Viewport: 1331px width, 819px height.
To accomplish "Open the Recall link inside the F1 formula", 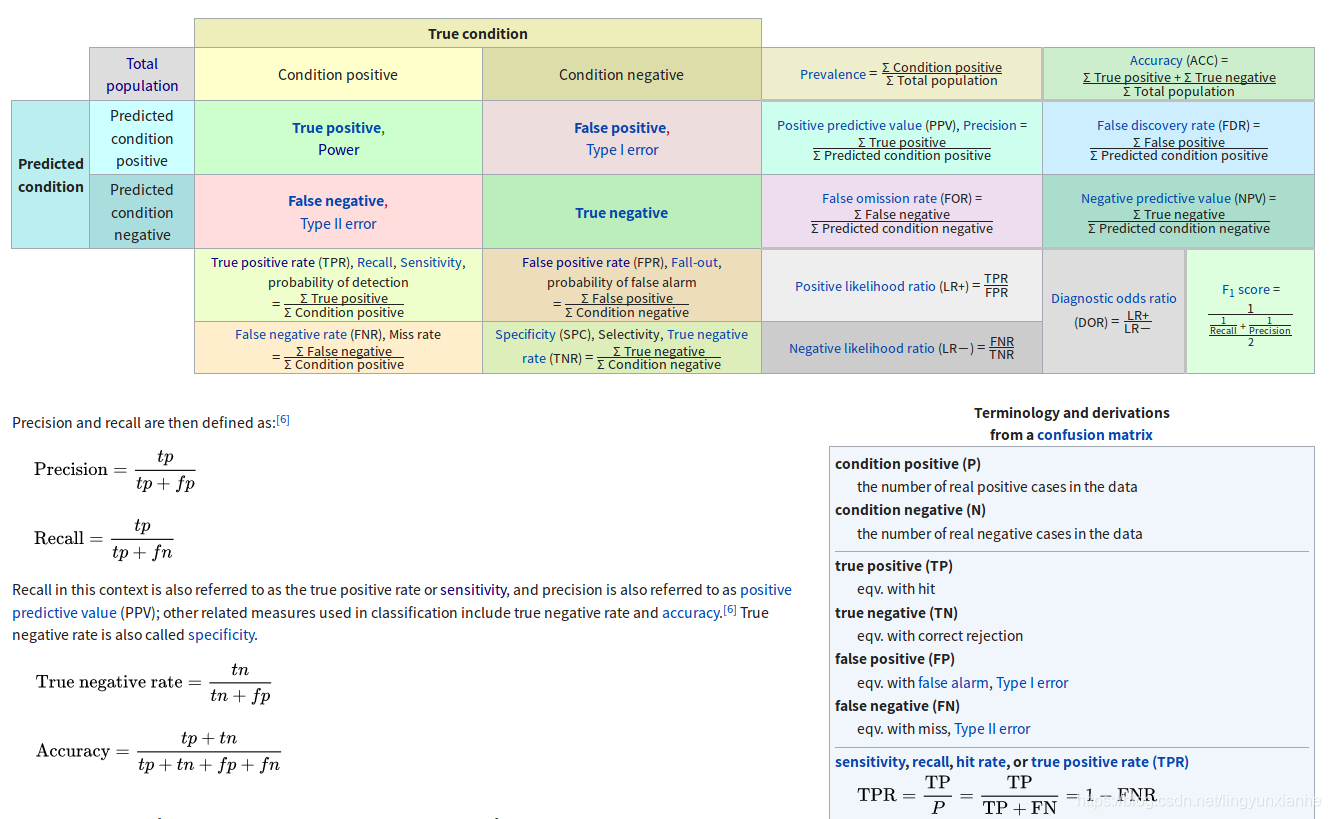I will (x=1223, y=331).
